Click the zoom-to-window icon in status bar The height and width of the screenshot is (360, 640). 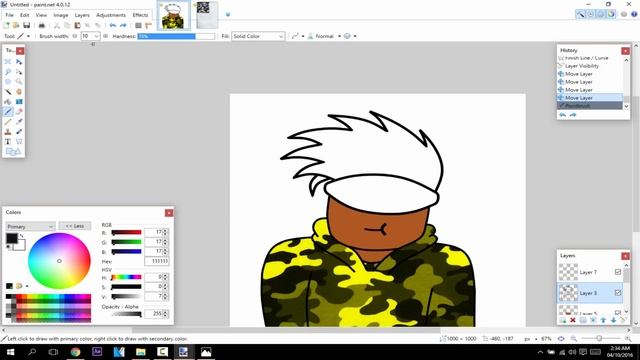pyautogui.click(x=562, y=339)
